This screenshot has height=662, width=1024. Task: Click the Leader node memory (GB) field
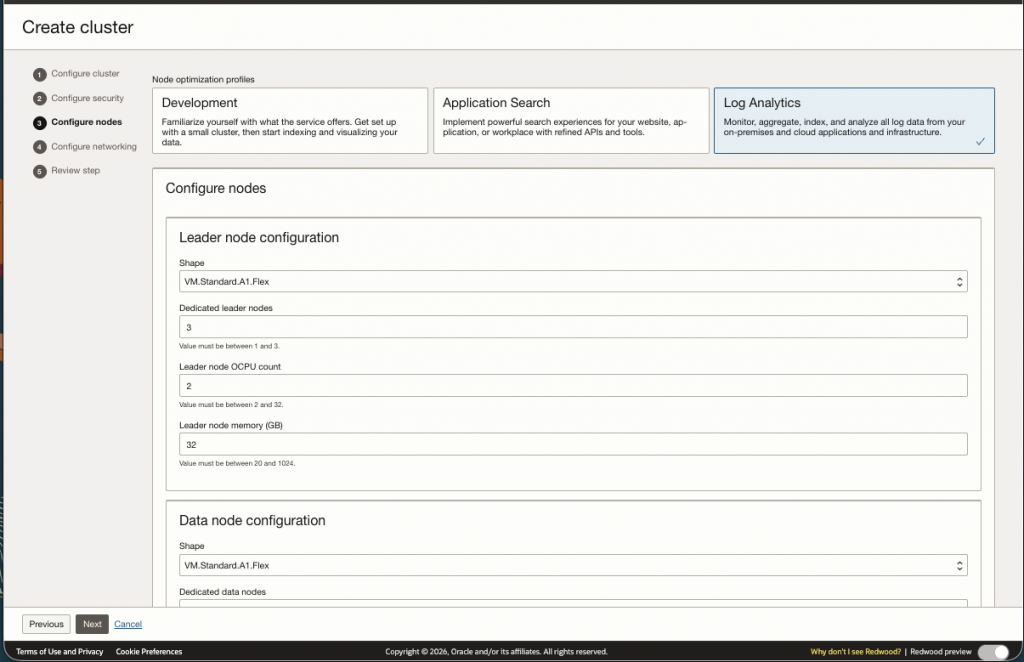pos(573,445)
